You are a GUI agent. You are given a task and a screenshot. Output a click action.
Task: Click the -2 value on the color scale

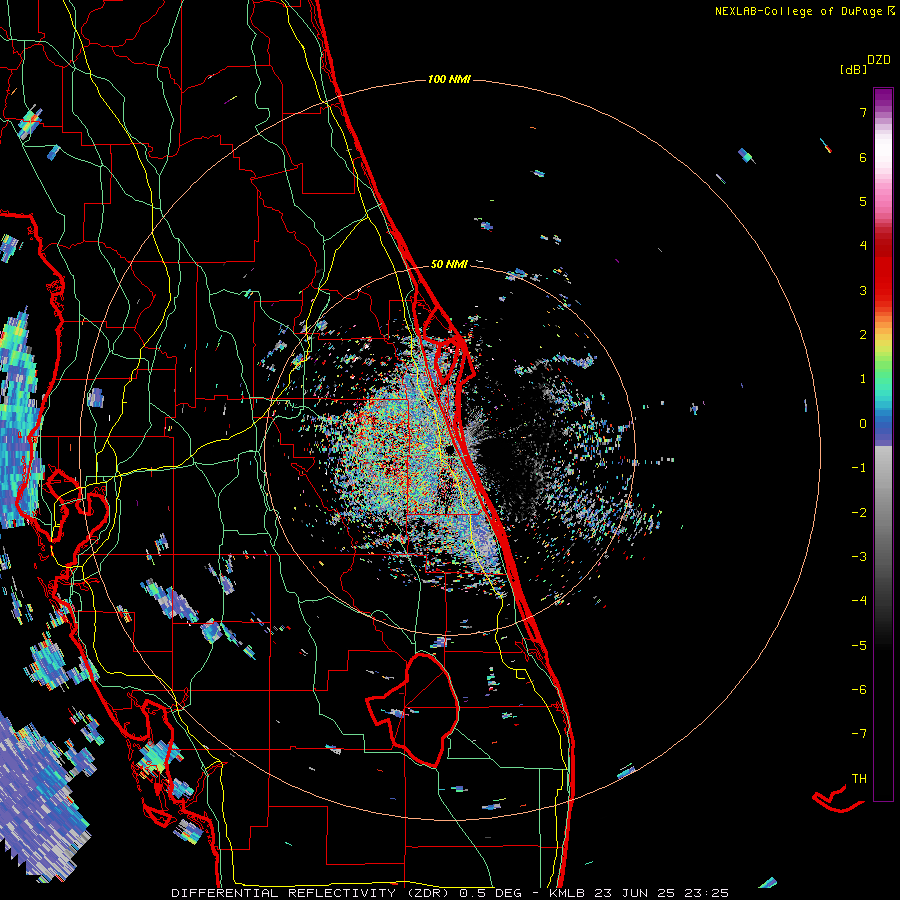tap(859, 513)
